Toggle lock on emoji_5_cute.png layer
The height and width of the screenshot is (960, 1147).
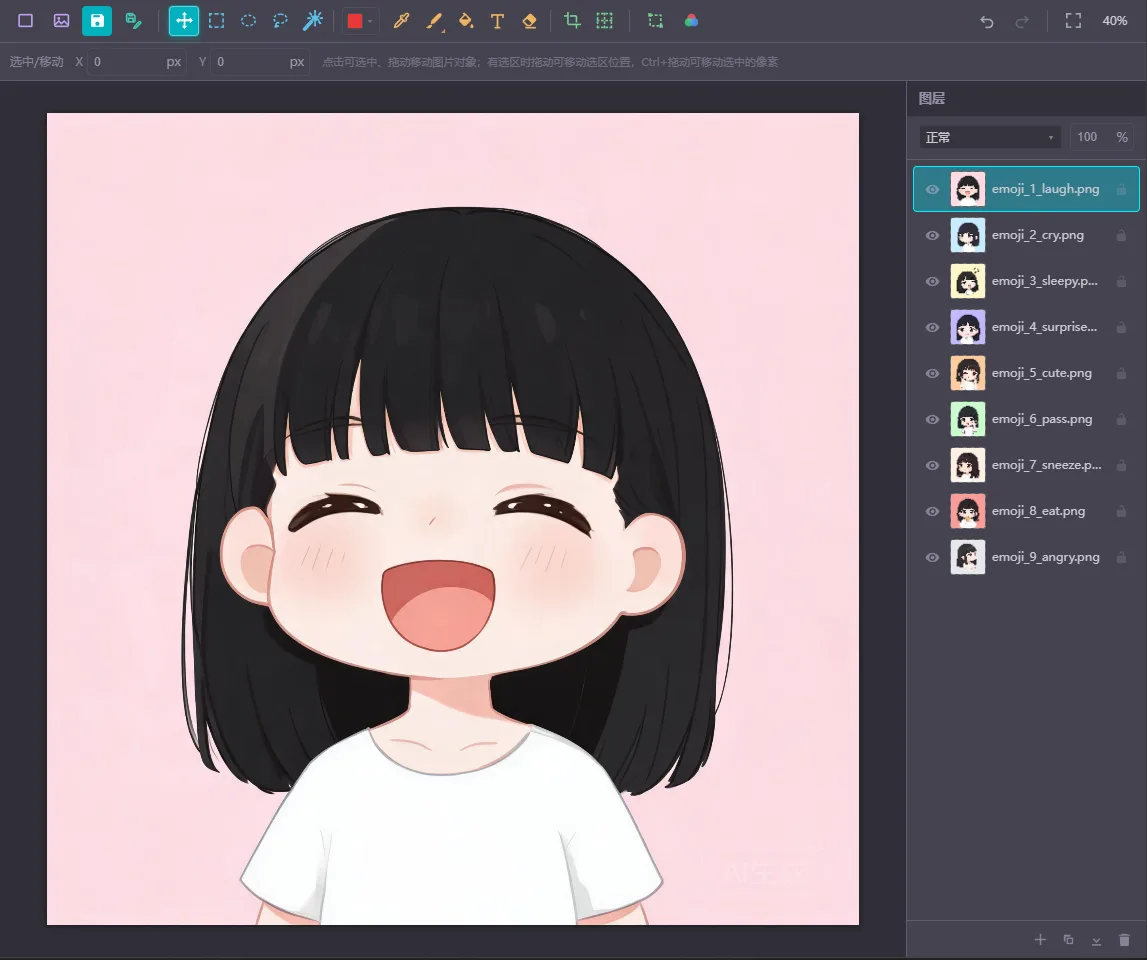1121,373
